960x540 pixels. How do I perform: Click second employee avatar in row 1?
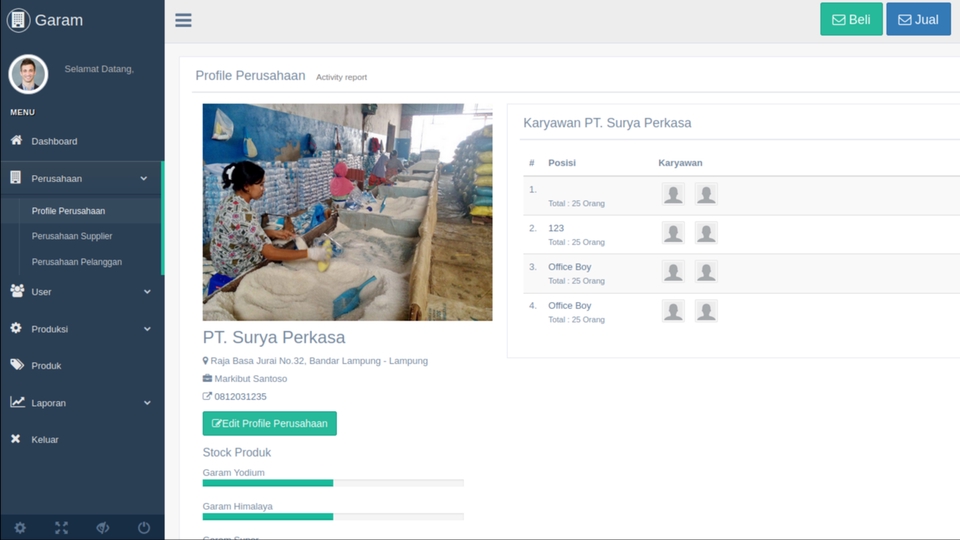tap(706, 194)
